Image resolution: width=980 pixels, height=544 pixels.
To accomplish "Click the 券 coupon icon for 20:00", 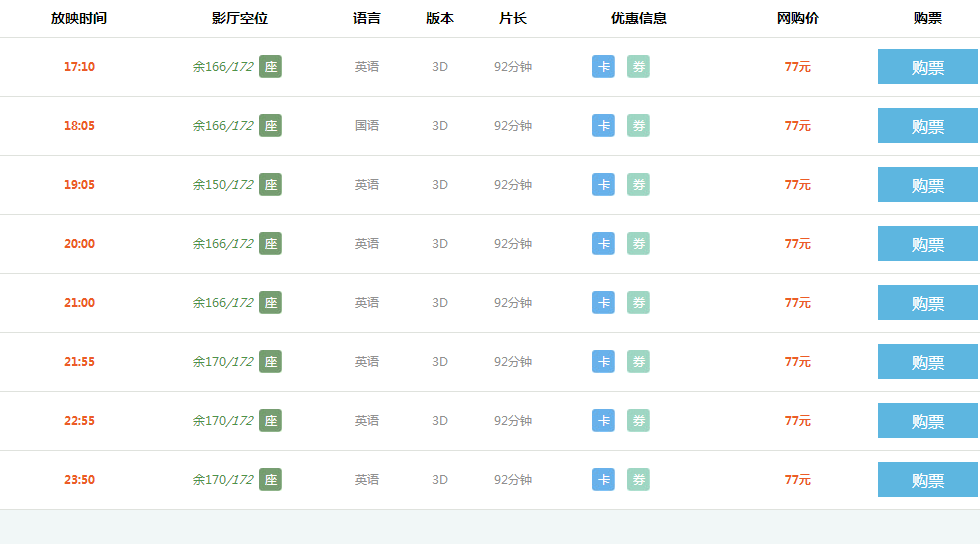I will [638, 243].
